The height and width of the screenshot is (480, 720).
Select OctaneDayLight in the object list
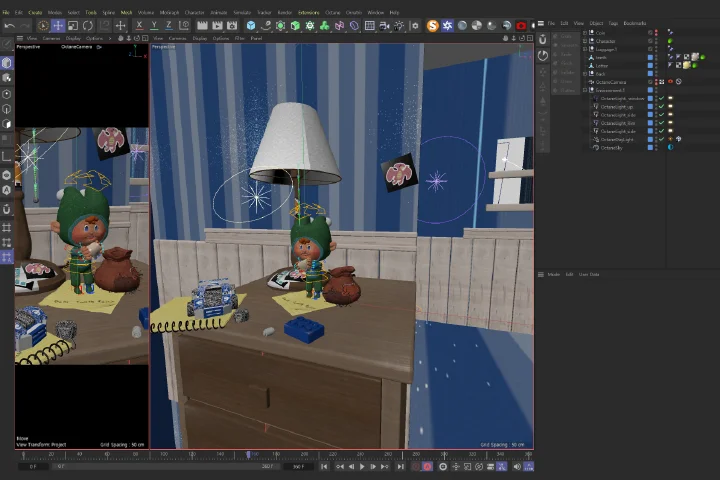[617, 139]
